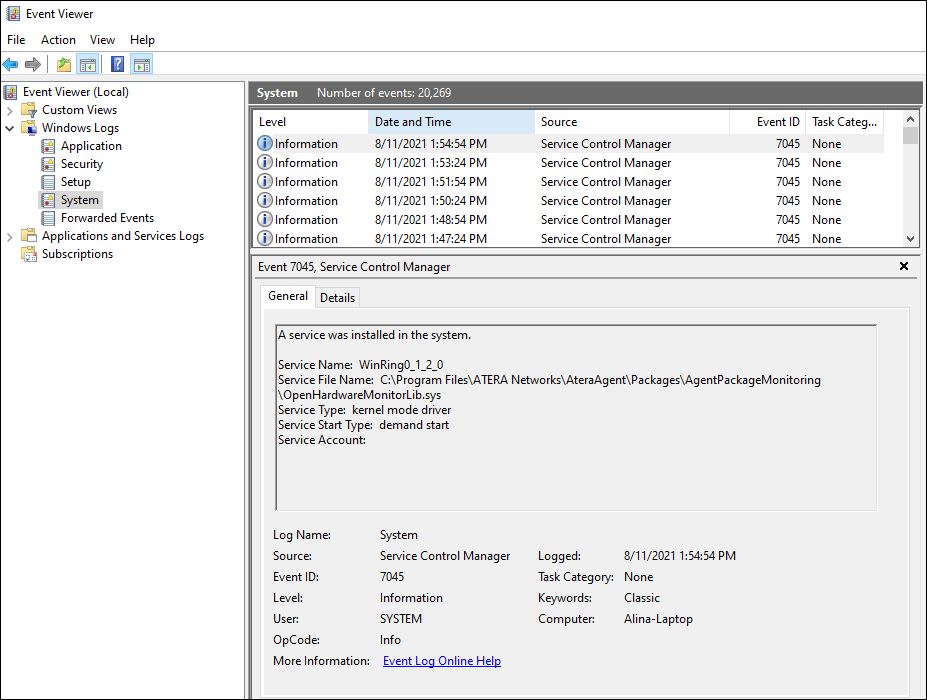Click the Up One Level folder icon
Screen dimensions: 927x700
(x=64, y=64)
